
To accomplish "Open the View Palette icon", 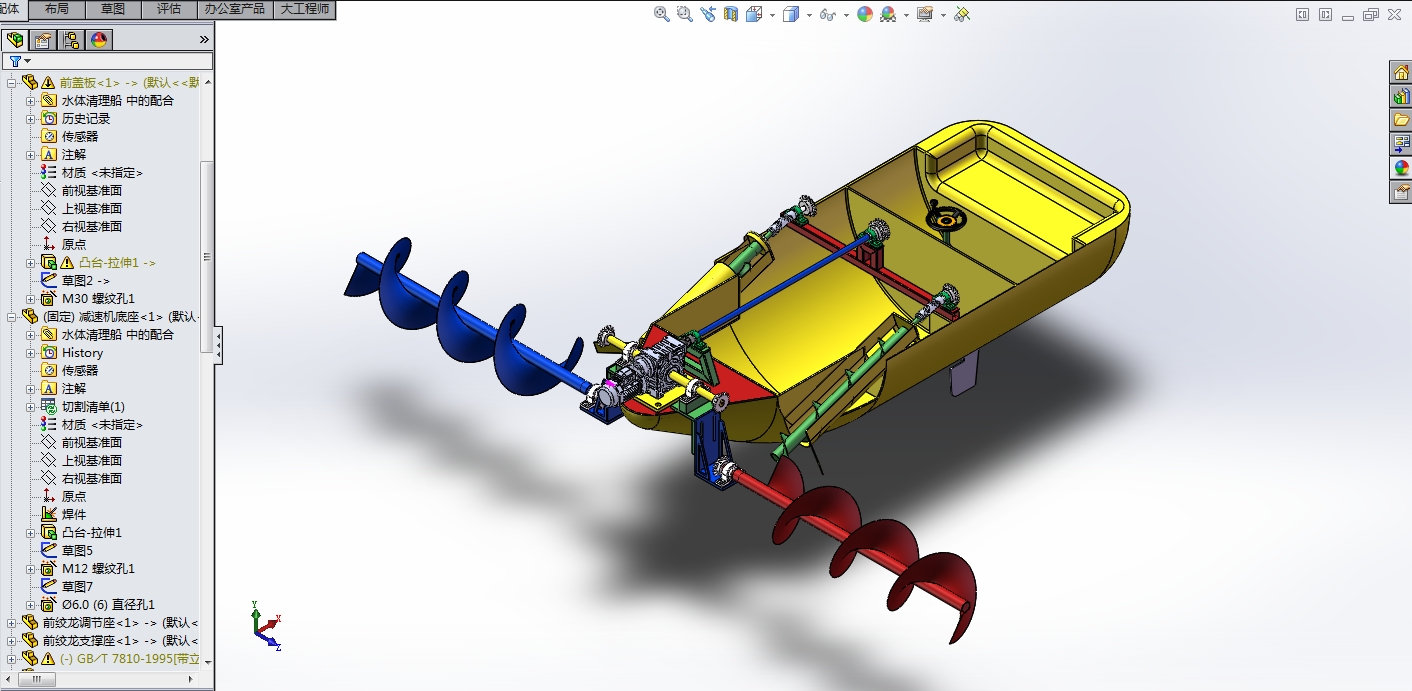I will point(1401,144).
